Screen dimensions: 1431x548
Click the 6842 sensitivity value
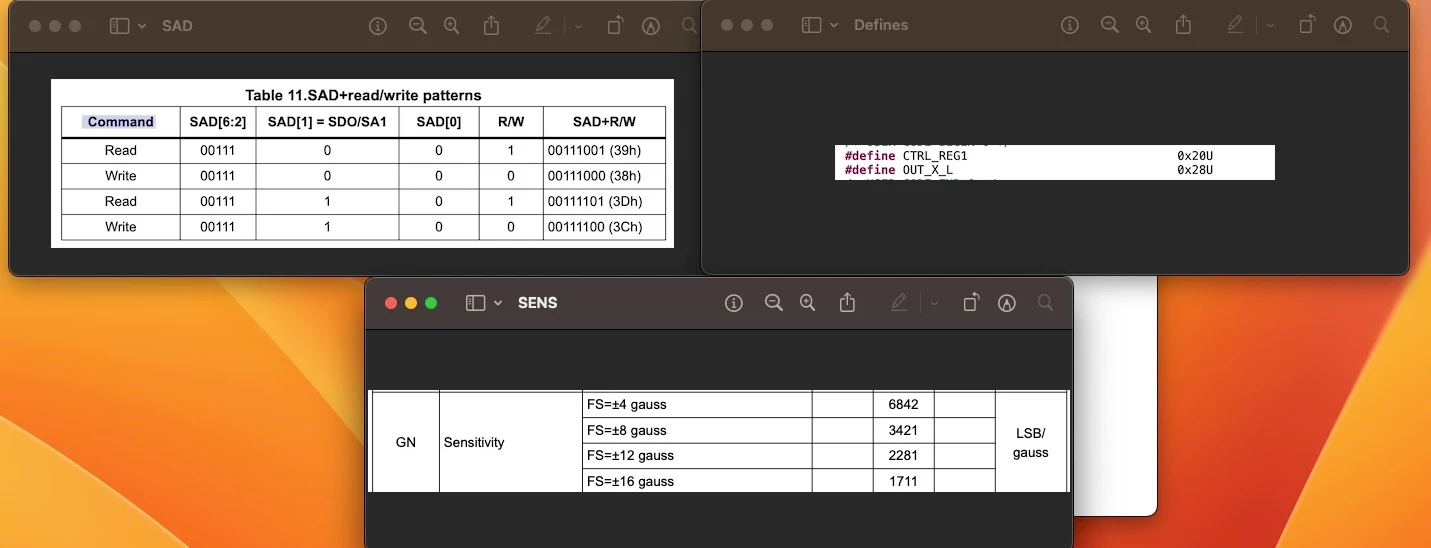click(903, 405)
